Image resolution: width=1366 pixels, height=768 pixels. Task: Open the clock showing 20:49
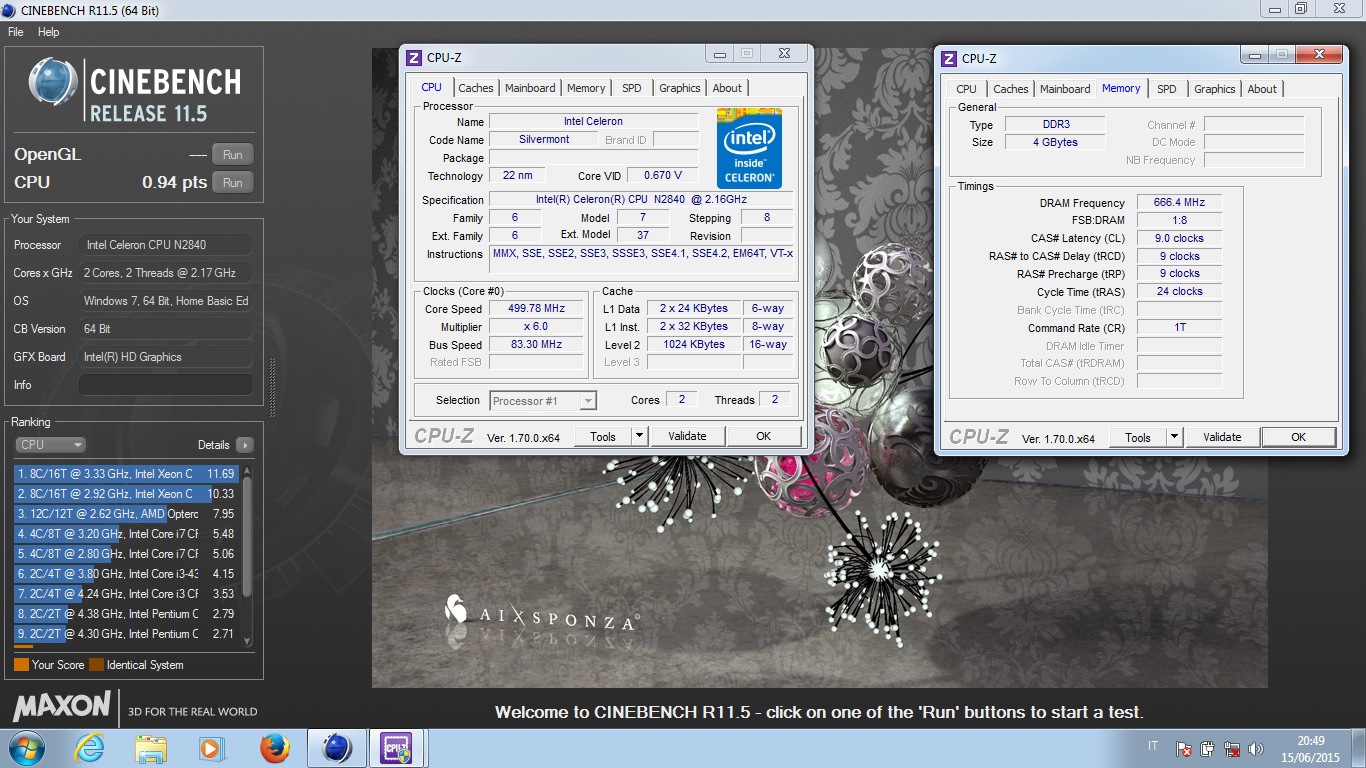1311,749
